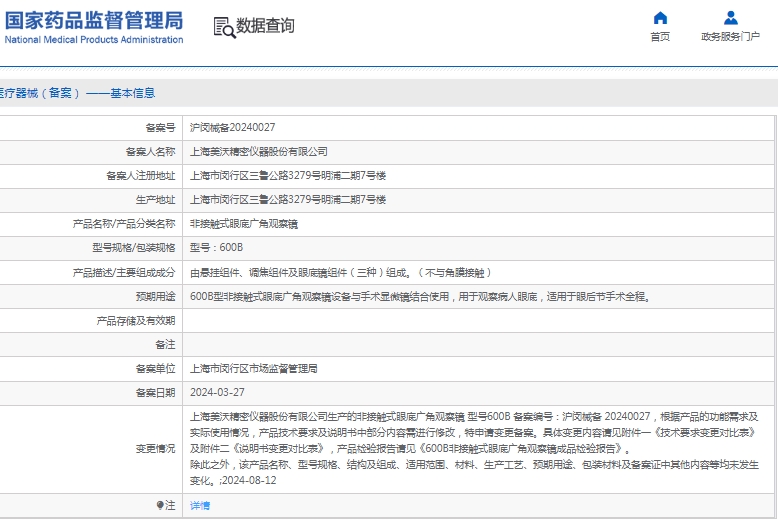This screenshot has width=778, height=522.
Task: Click the 产品名称/产品分类名称 field label
Action: pyautogui.click(x=124, y=224)
